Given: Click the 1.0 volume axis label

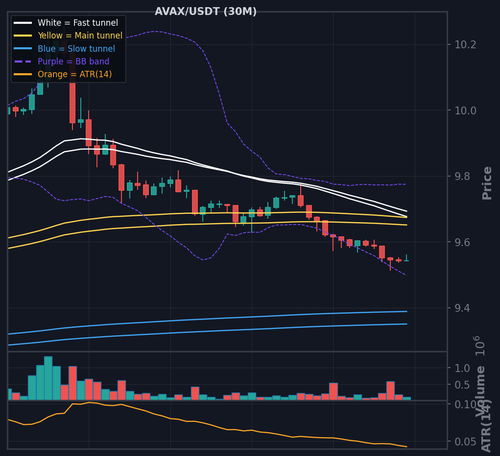Looking at the screenshot, I should pyautogui.click(x=462, y=368).
